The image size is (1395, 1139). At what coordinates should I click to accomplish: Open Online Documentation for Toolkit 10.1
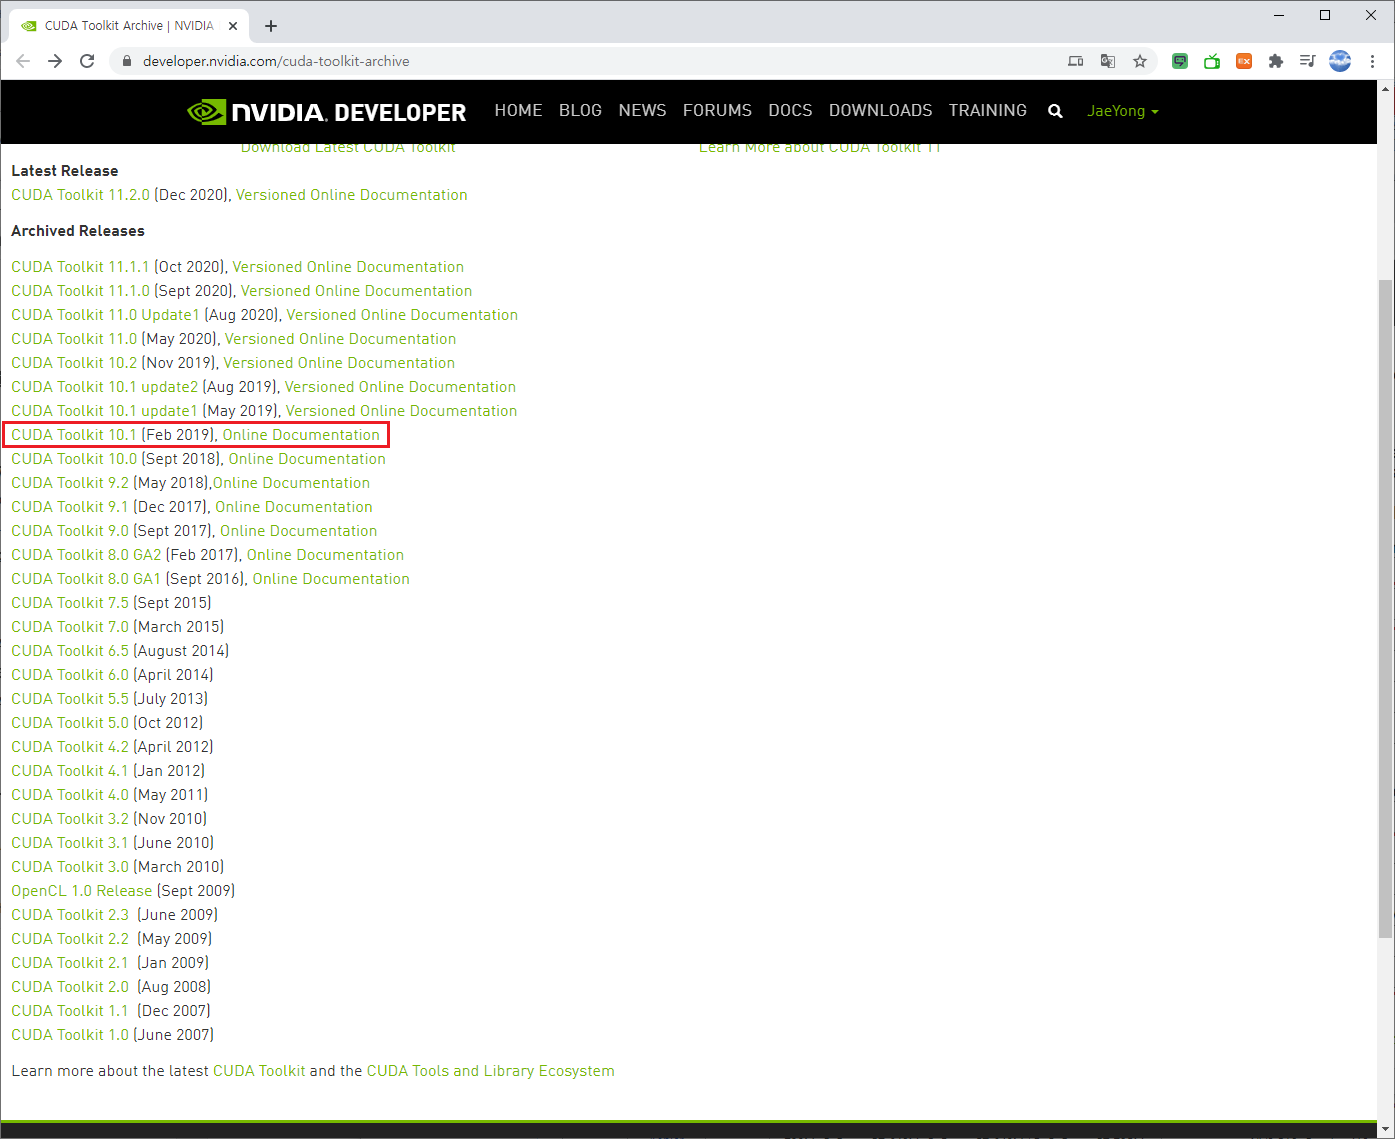[301, 435]
